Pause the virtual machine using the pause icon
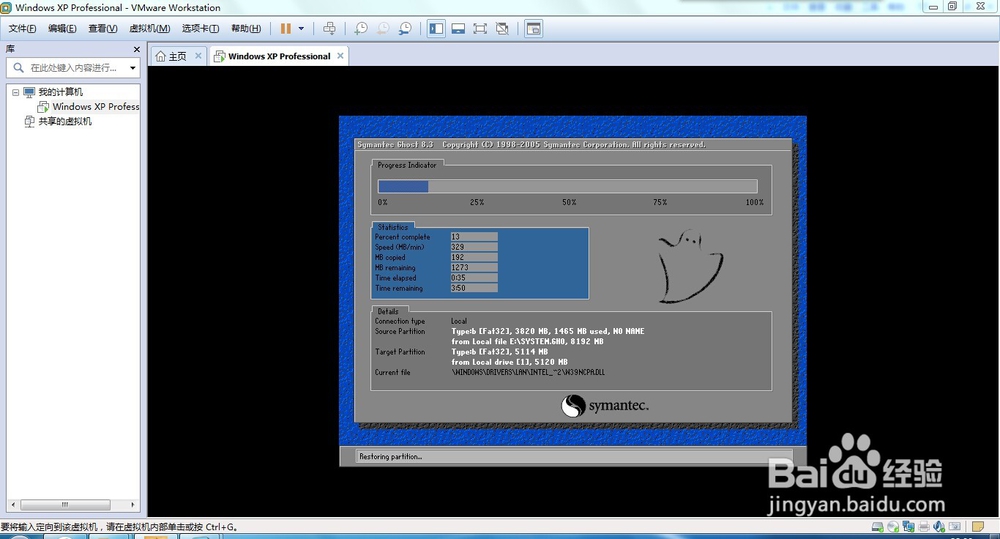1000x539 pixels. click(286, 29)
